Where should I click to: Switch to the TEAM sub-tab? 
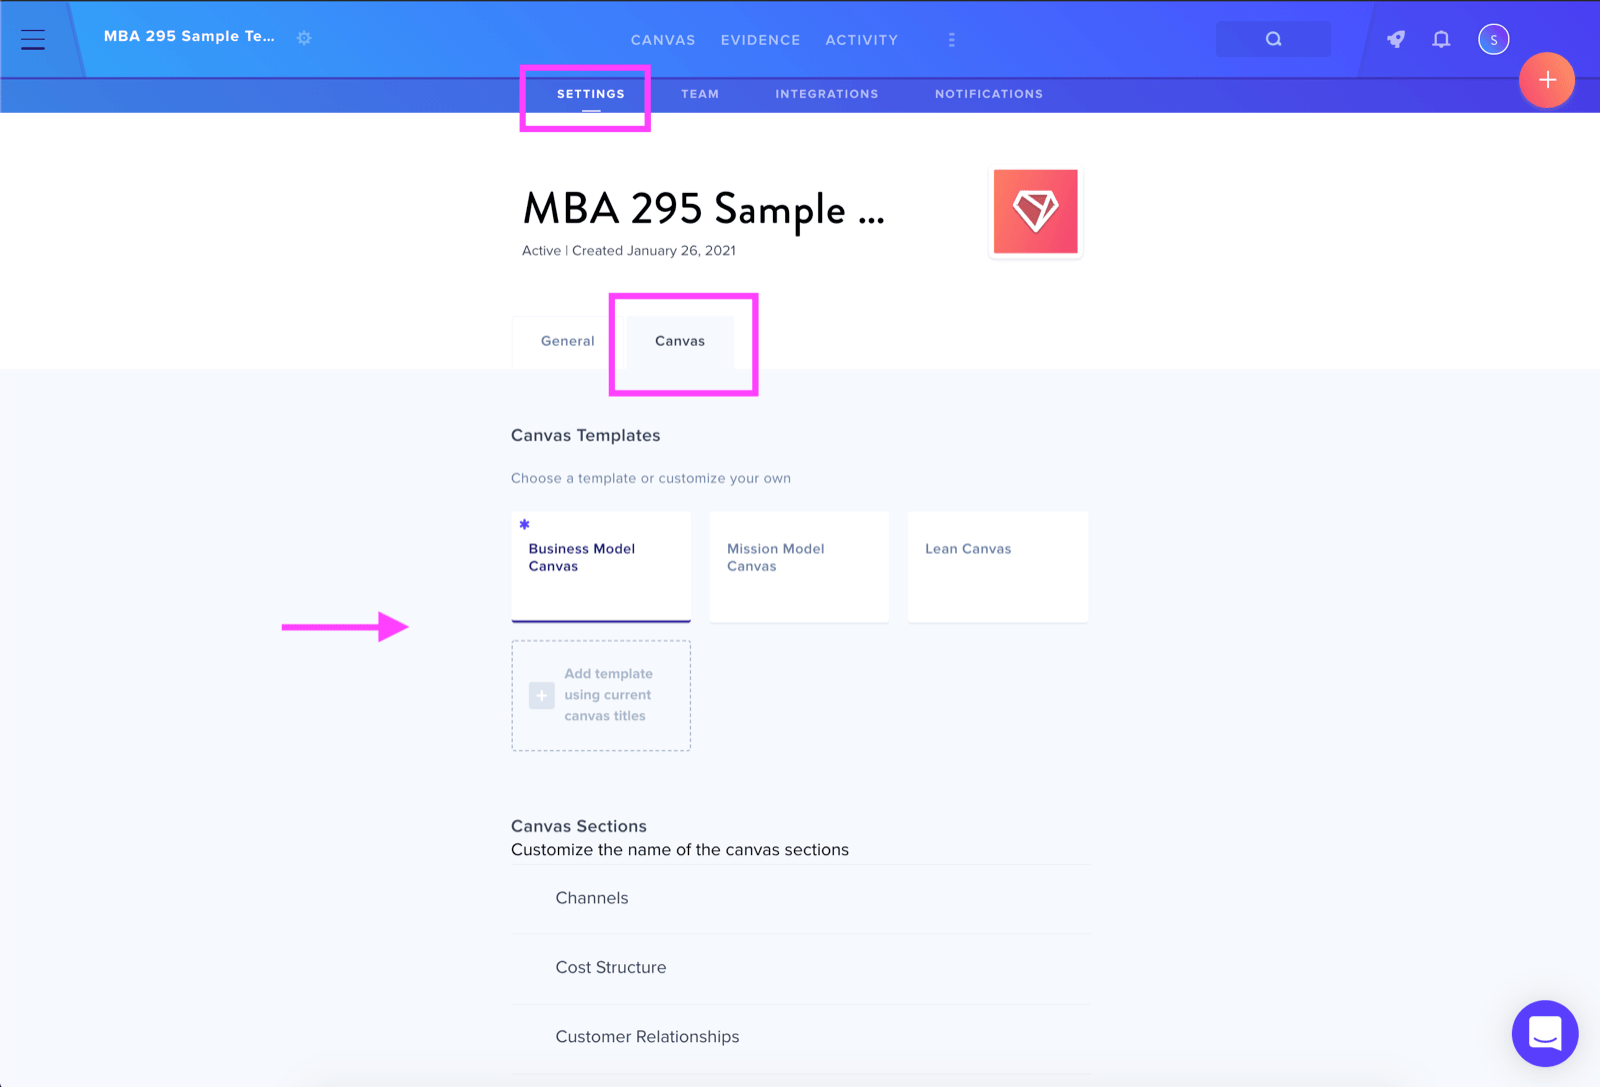(700, 94)
